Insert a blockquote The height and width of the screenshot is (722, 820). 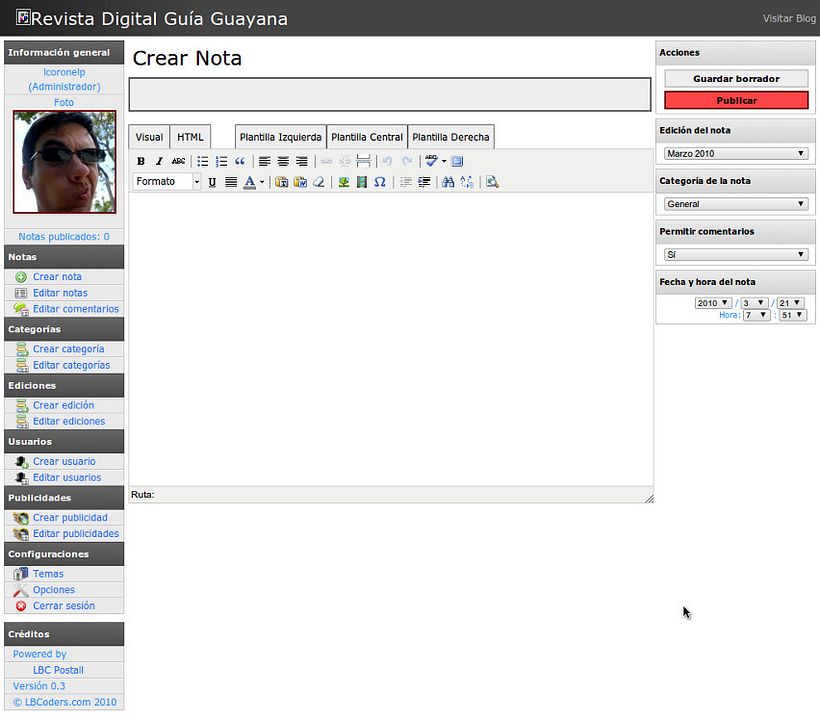pyautogui.click(x=240, y=161)
